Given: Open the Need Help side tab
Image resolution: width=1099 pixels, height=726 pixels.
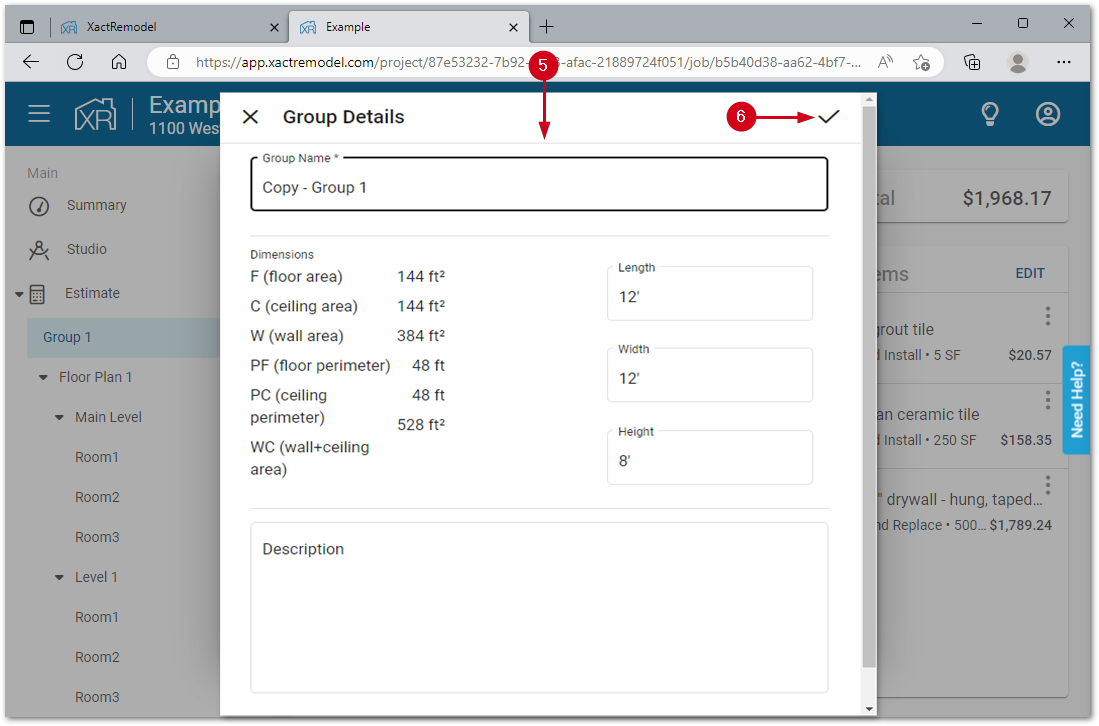Looking at the screenshot, I should click(1076, 399).
